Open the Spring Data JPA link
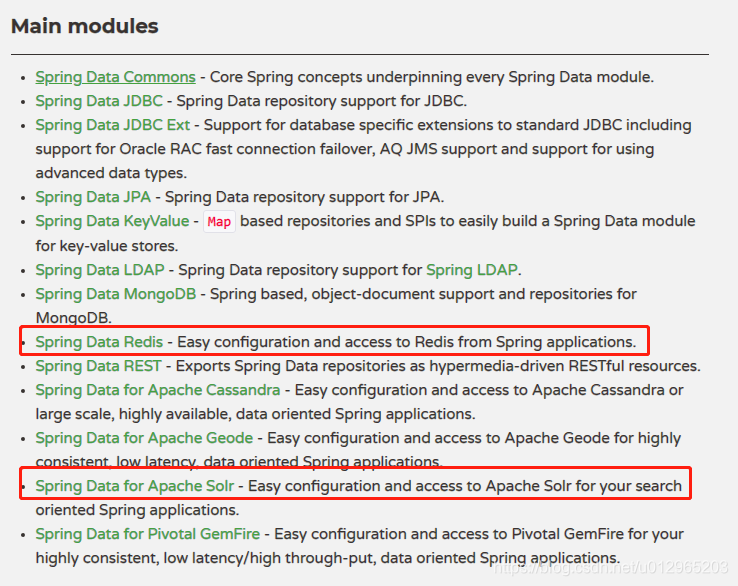738x586 pixels. 93,197
